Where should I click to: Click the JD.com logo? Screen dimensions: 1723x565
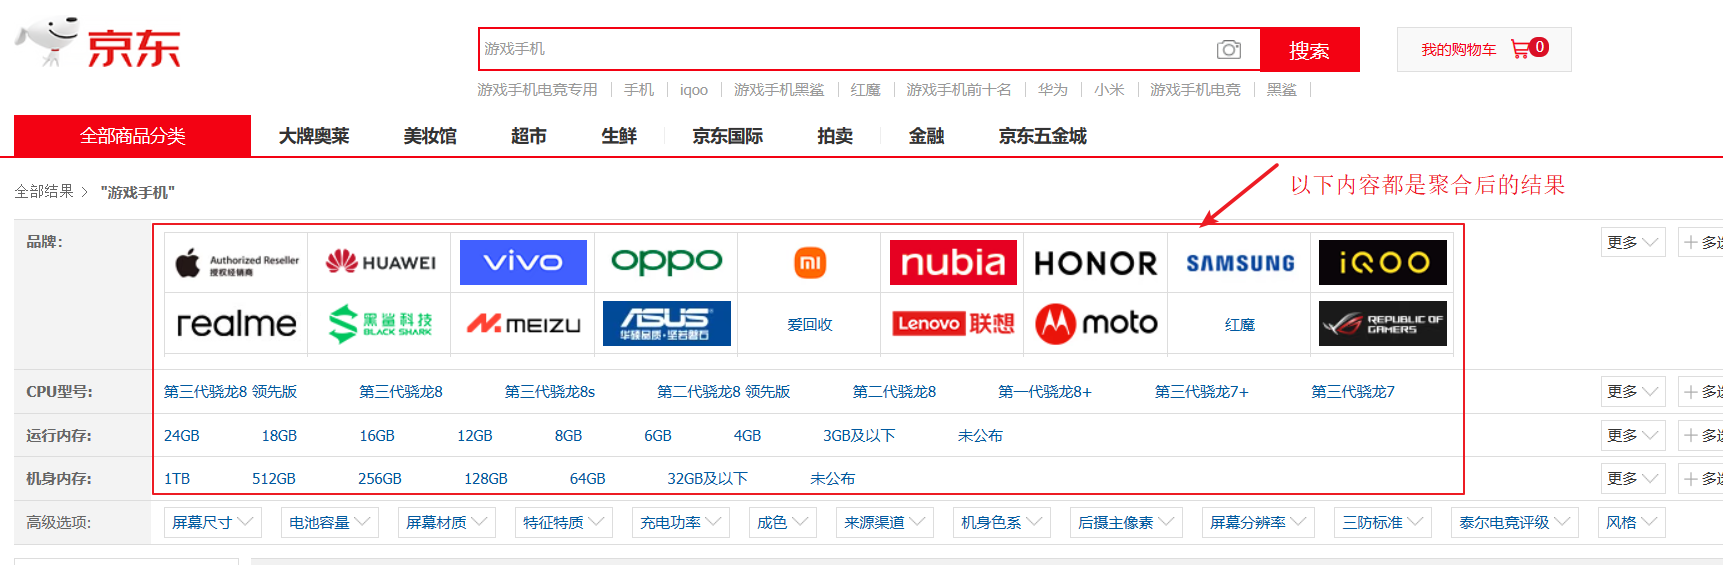pyautogui.click(x=98, y=43)
